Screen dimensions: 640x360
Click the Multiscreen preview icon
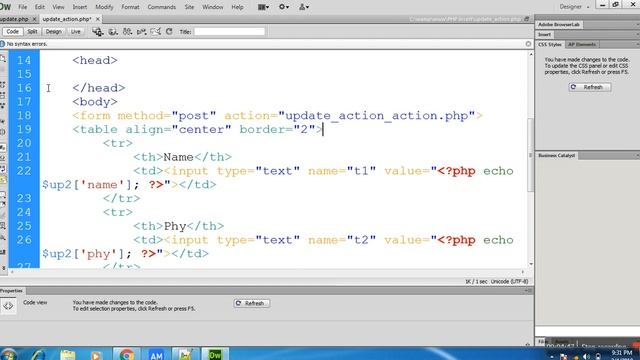[x=98, y=31]
